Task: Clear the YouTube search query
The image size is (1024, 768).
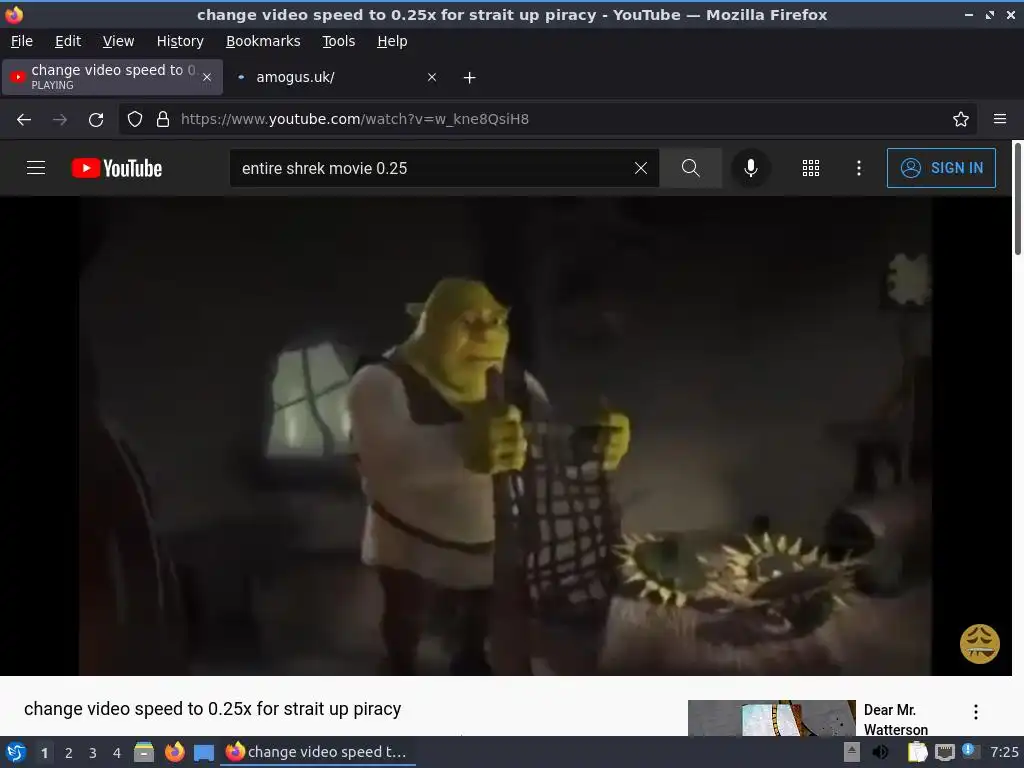Action: click(x=641, y=168)
